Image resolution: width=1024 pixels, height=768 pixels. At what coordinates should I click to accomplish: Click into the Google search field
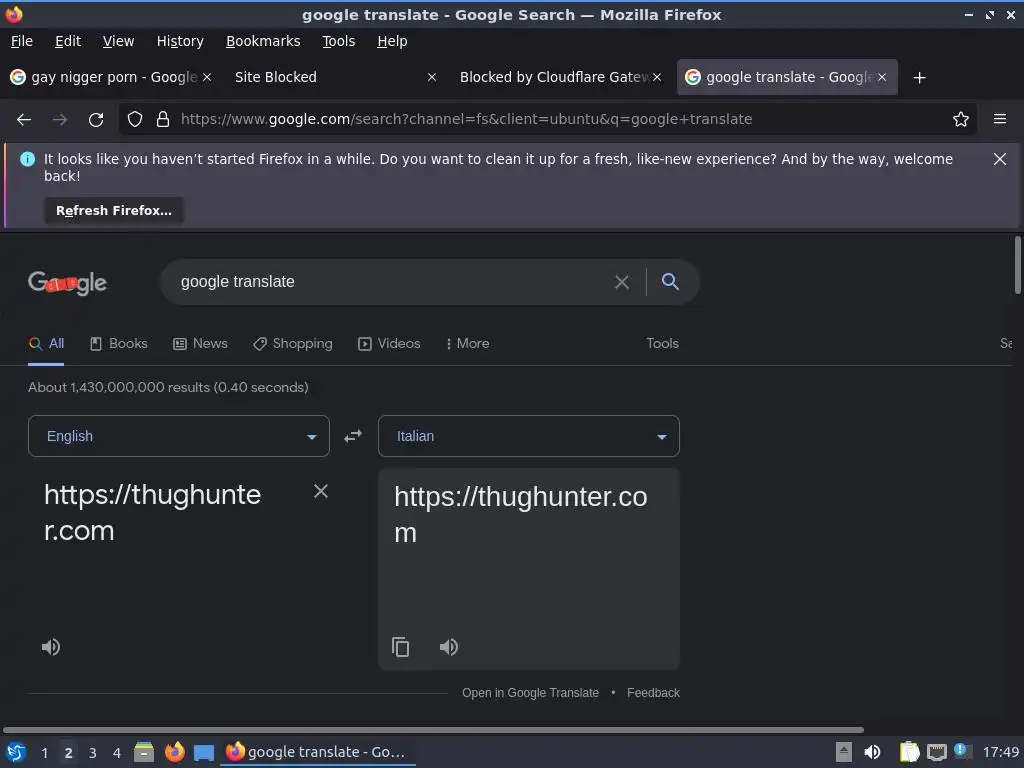click(x=392, y=282)
